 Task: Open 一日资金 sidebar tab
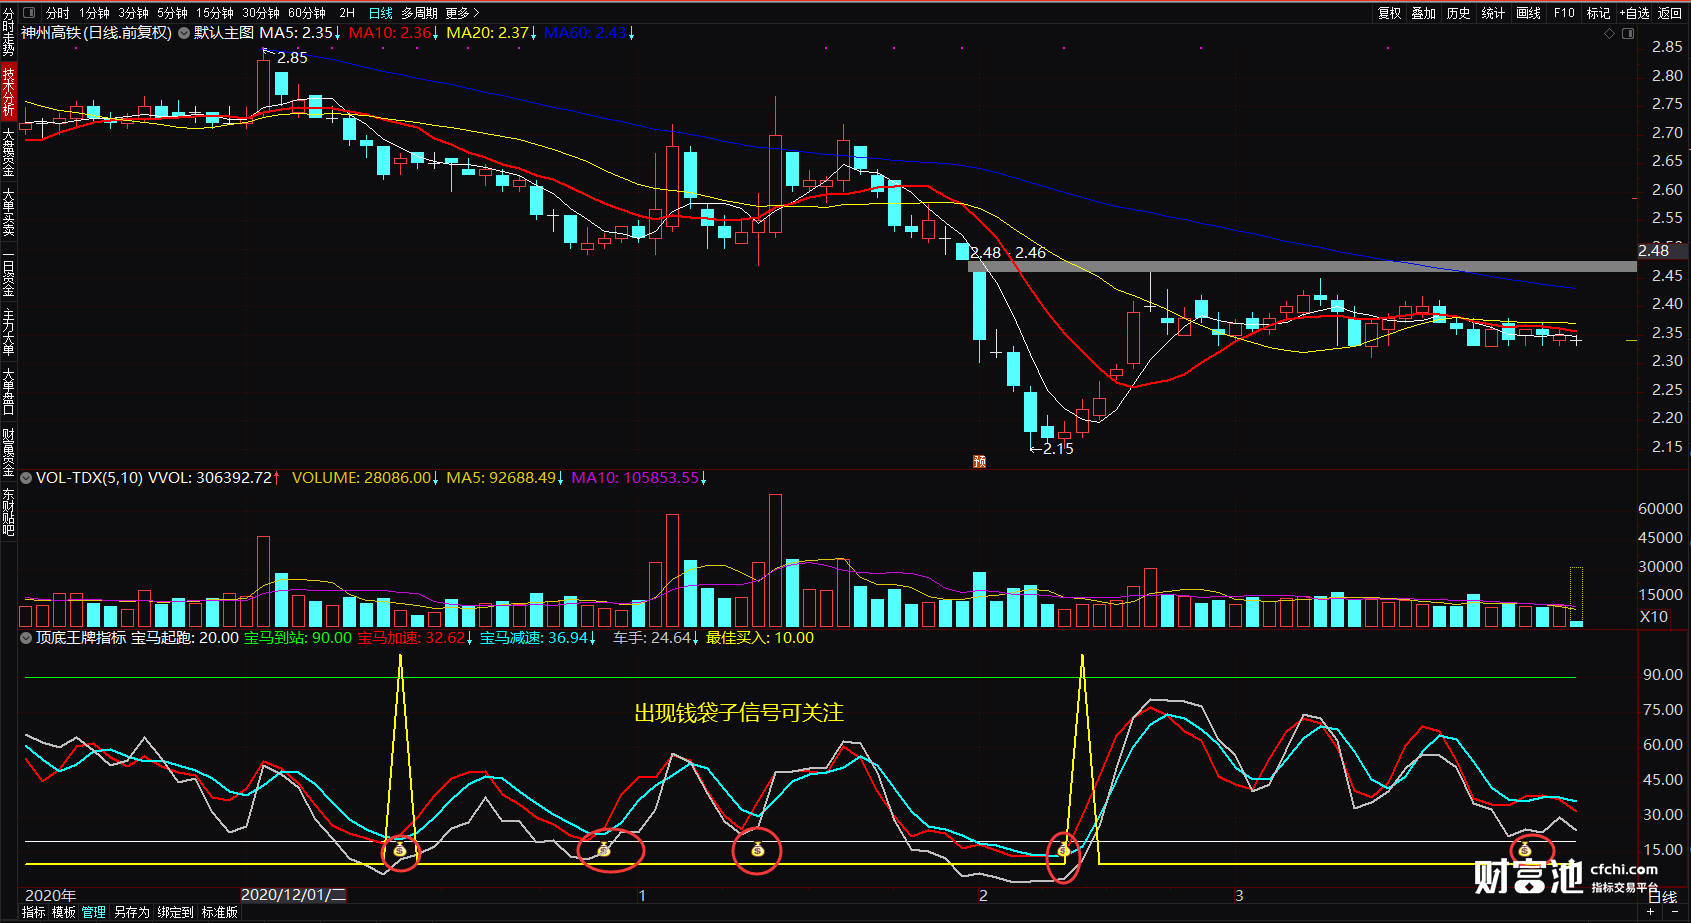pos(8,272)
